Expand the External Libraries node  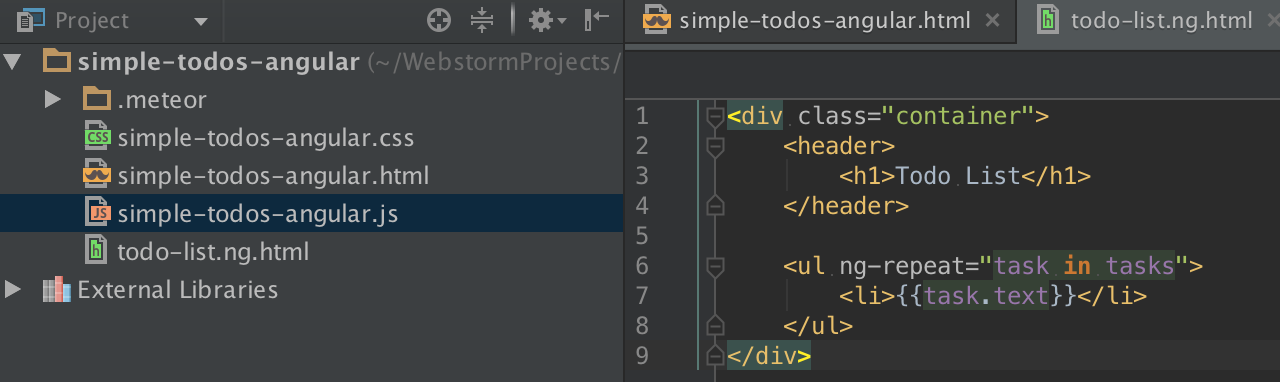pos(12,290)
